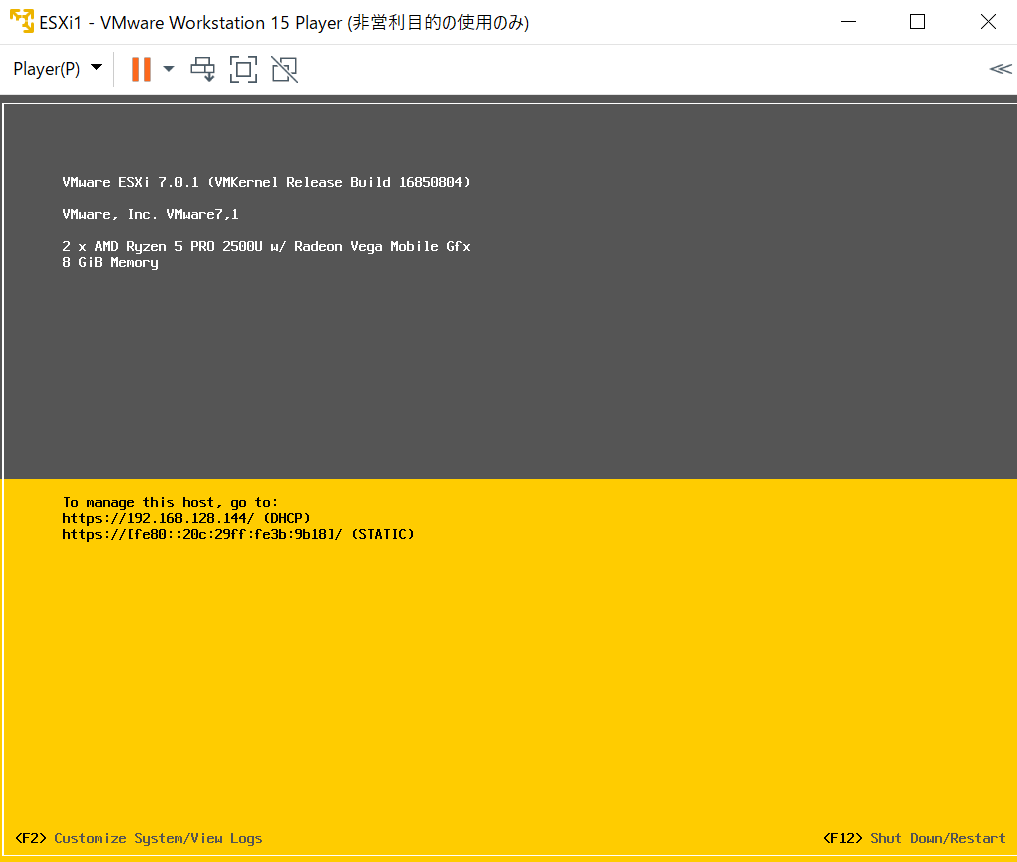Click the IPv6 fe80 (STATIC) address text
Viewport: 1017px width, 862px height.
pos(238,534)
